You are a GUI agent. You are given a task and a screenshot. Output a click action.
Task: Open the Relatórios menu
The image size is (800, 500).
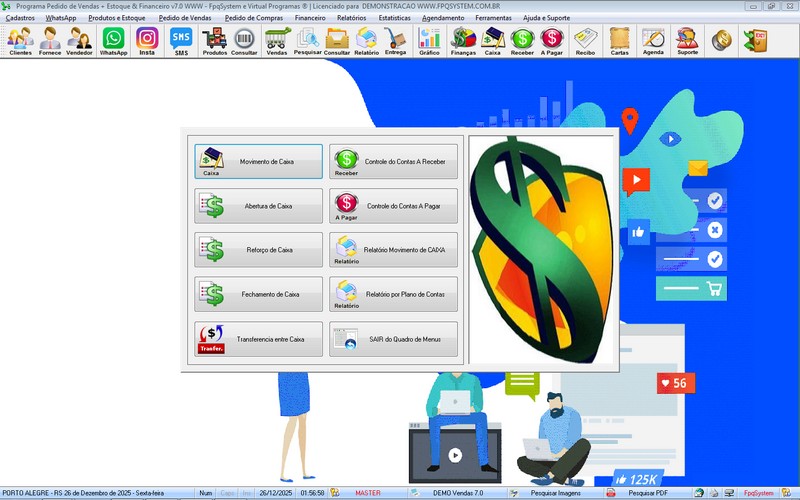pos(352,18)
